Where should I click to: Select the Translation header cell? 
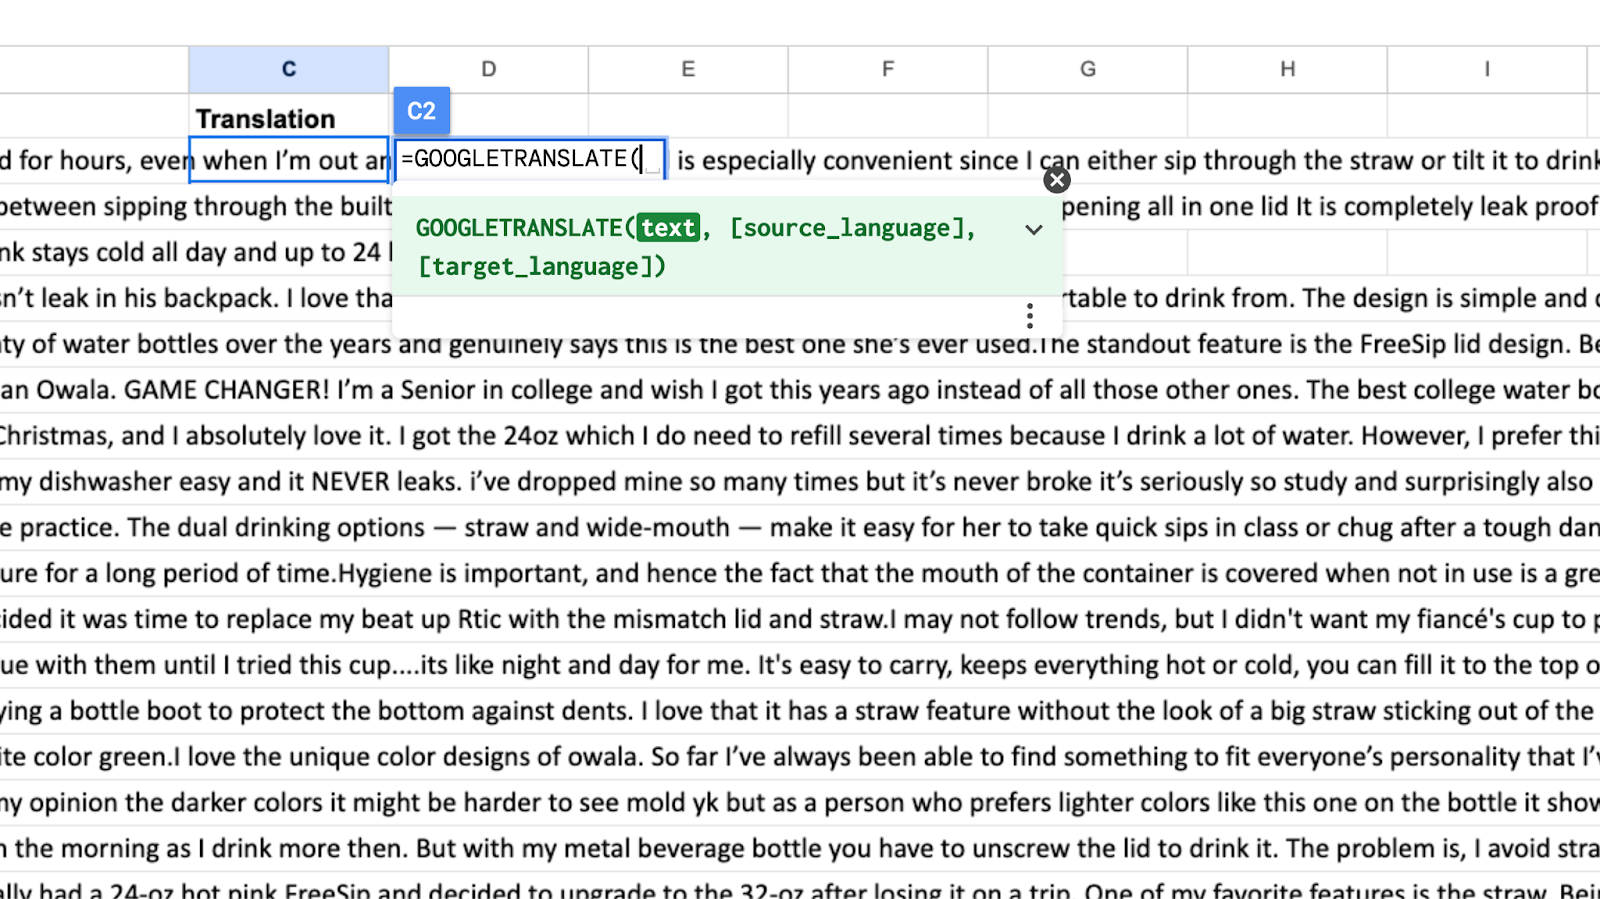click(x=288, y=118)
